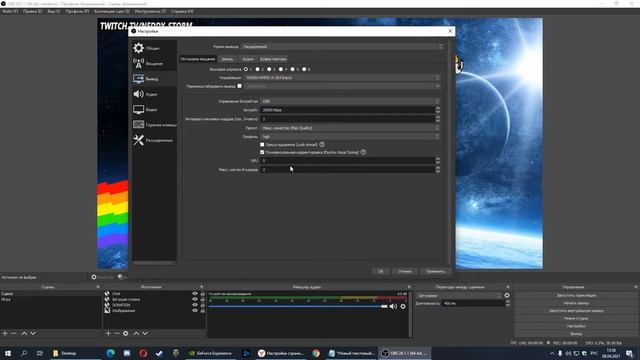This screenshot has height=360, width=640.
Task: Switch to the Audio tab in Output
Action: (248, 59)
